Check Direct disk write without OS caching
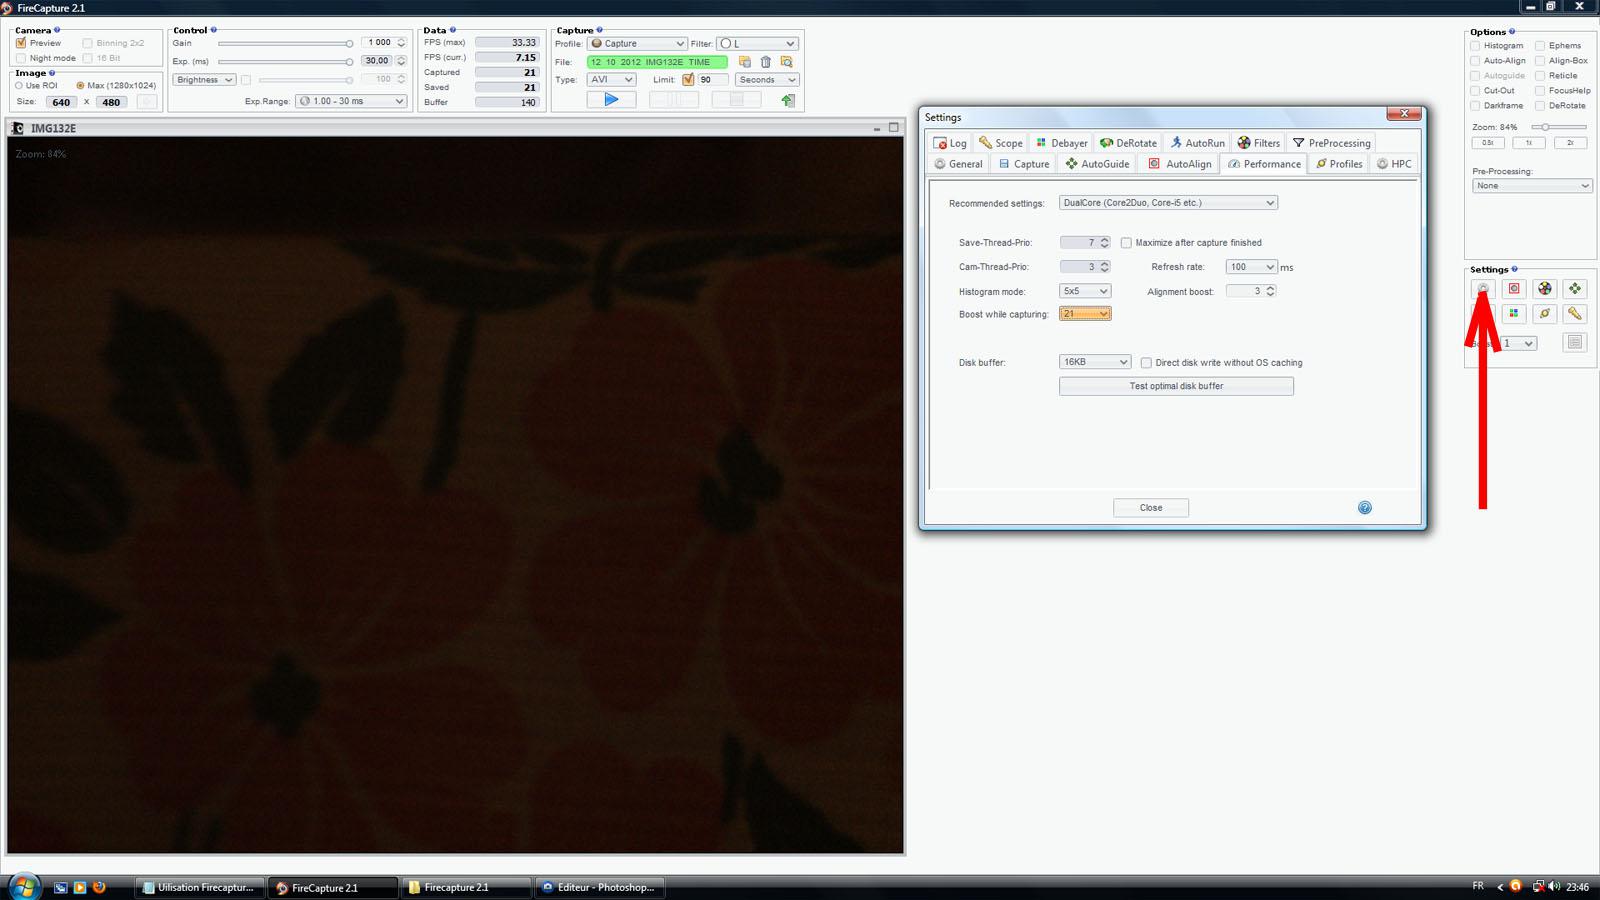Viewport: 1600px width, 900px height. tap(1146, 363)
